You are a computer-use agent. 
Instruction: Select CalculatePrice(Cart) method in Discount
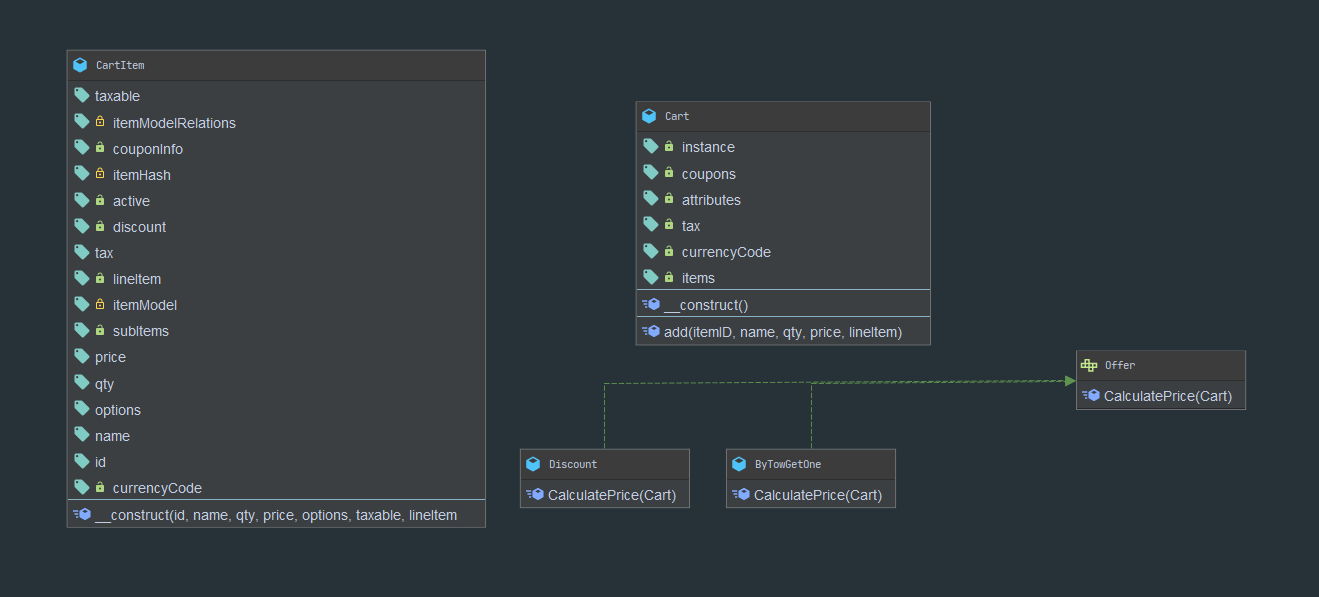(611, 495)
